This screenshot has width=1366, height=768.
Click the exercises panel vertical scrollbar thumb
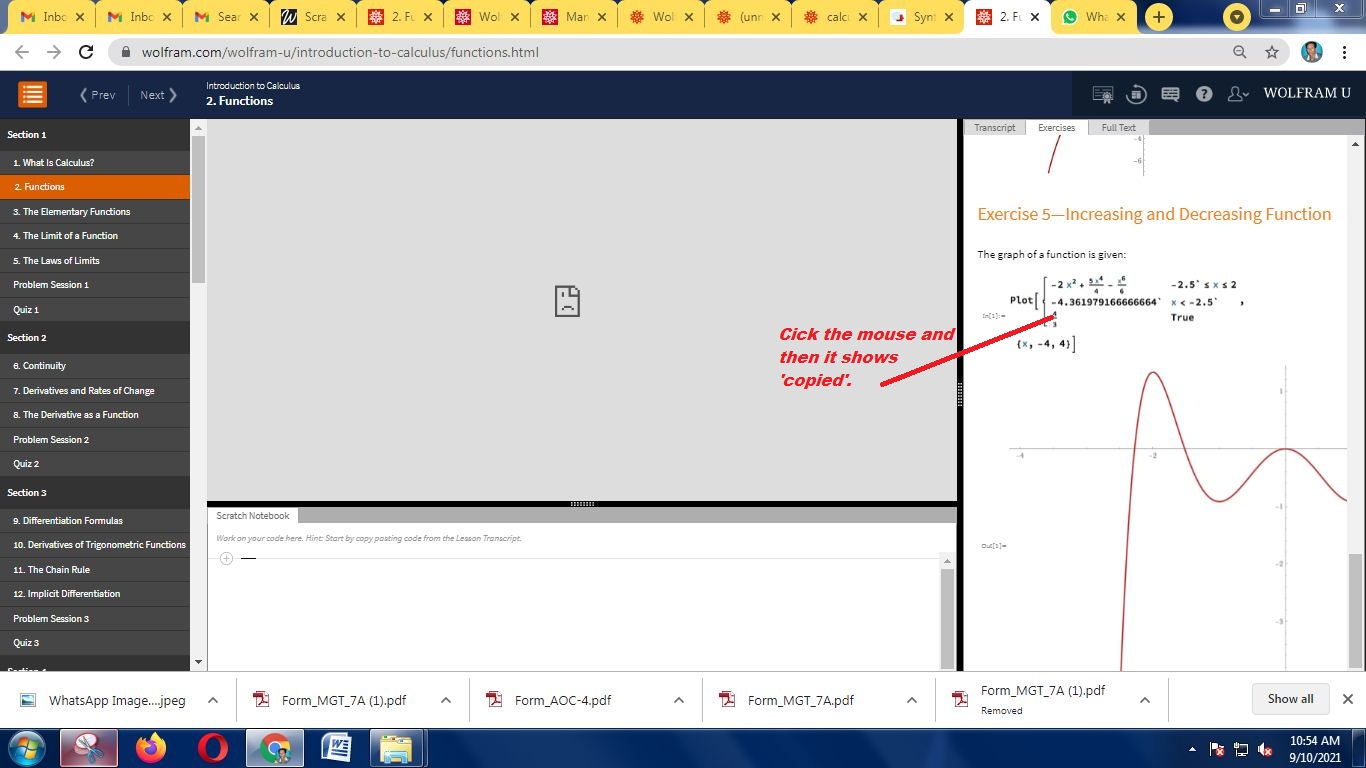click(1355, 610)
